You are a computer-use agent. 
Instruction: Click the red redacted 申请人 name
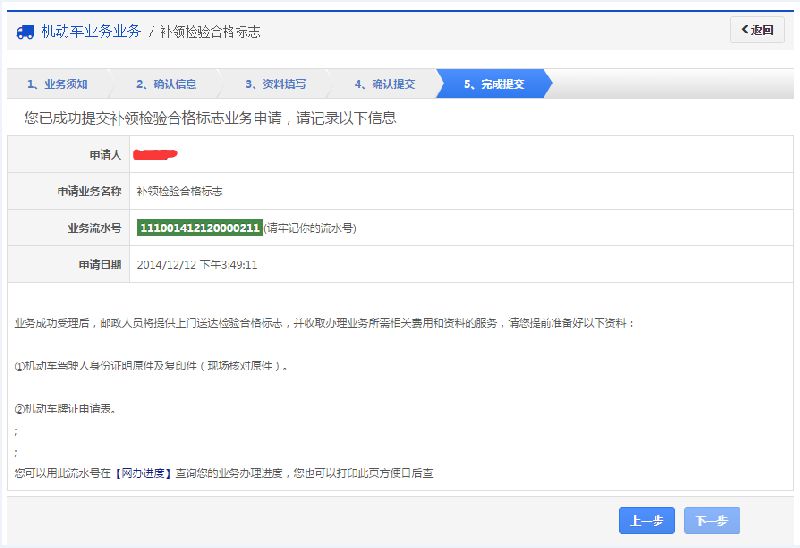pyautogui.click(x=155, y=155)
